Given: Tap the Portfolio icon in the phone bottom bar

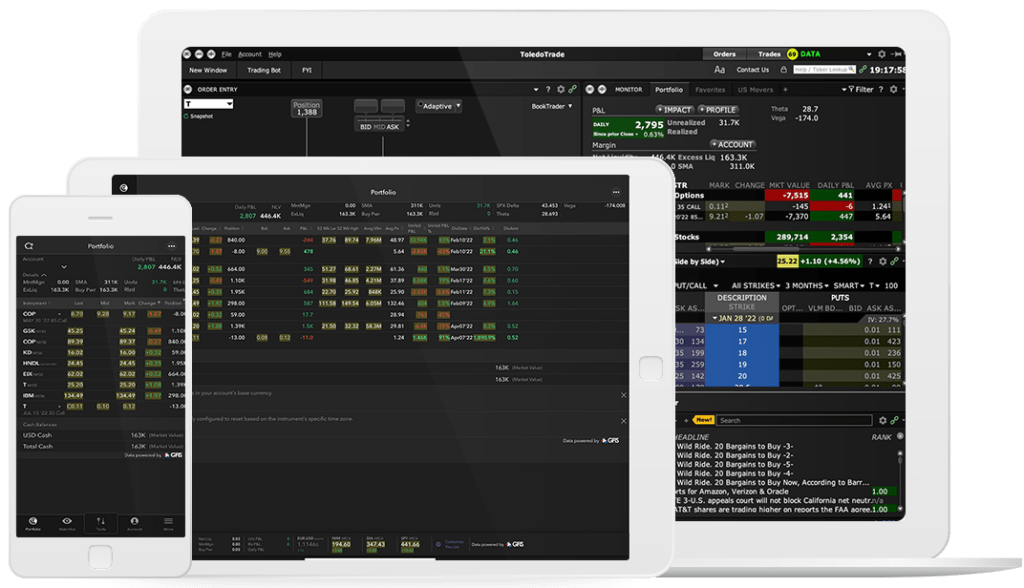Looking at the screenshot, I should (x=33, y=521).
